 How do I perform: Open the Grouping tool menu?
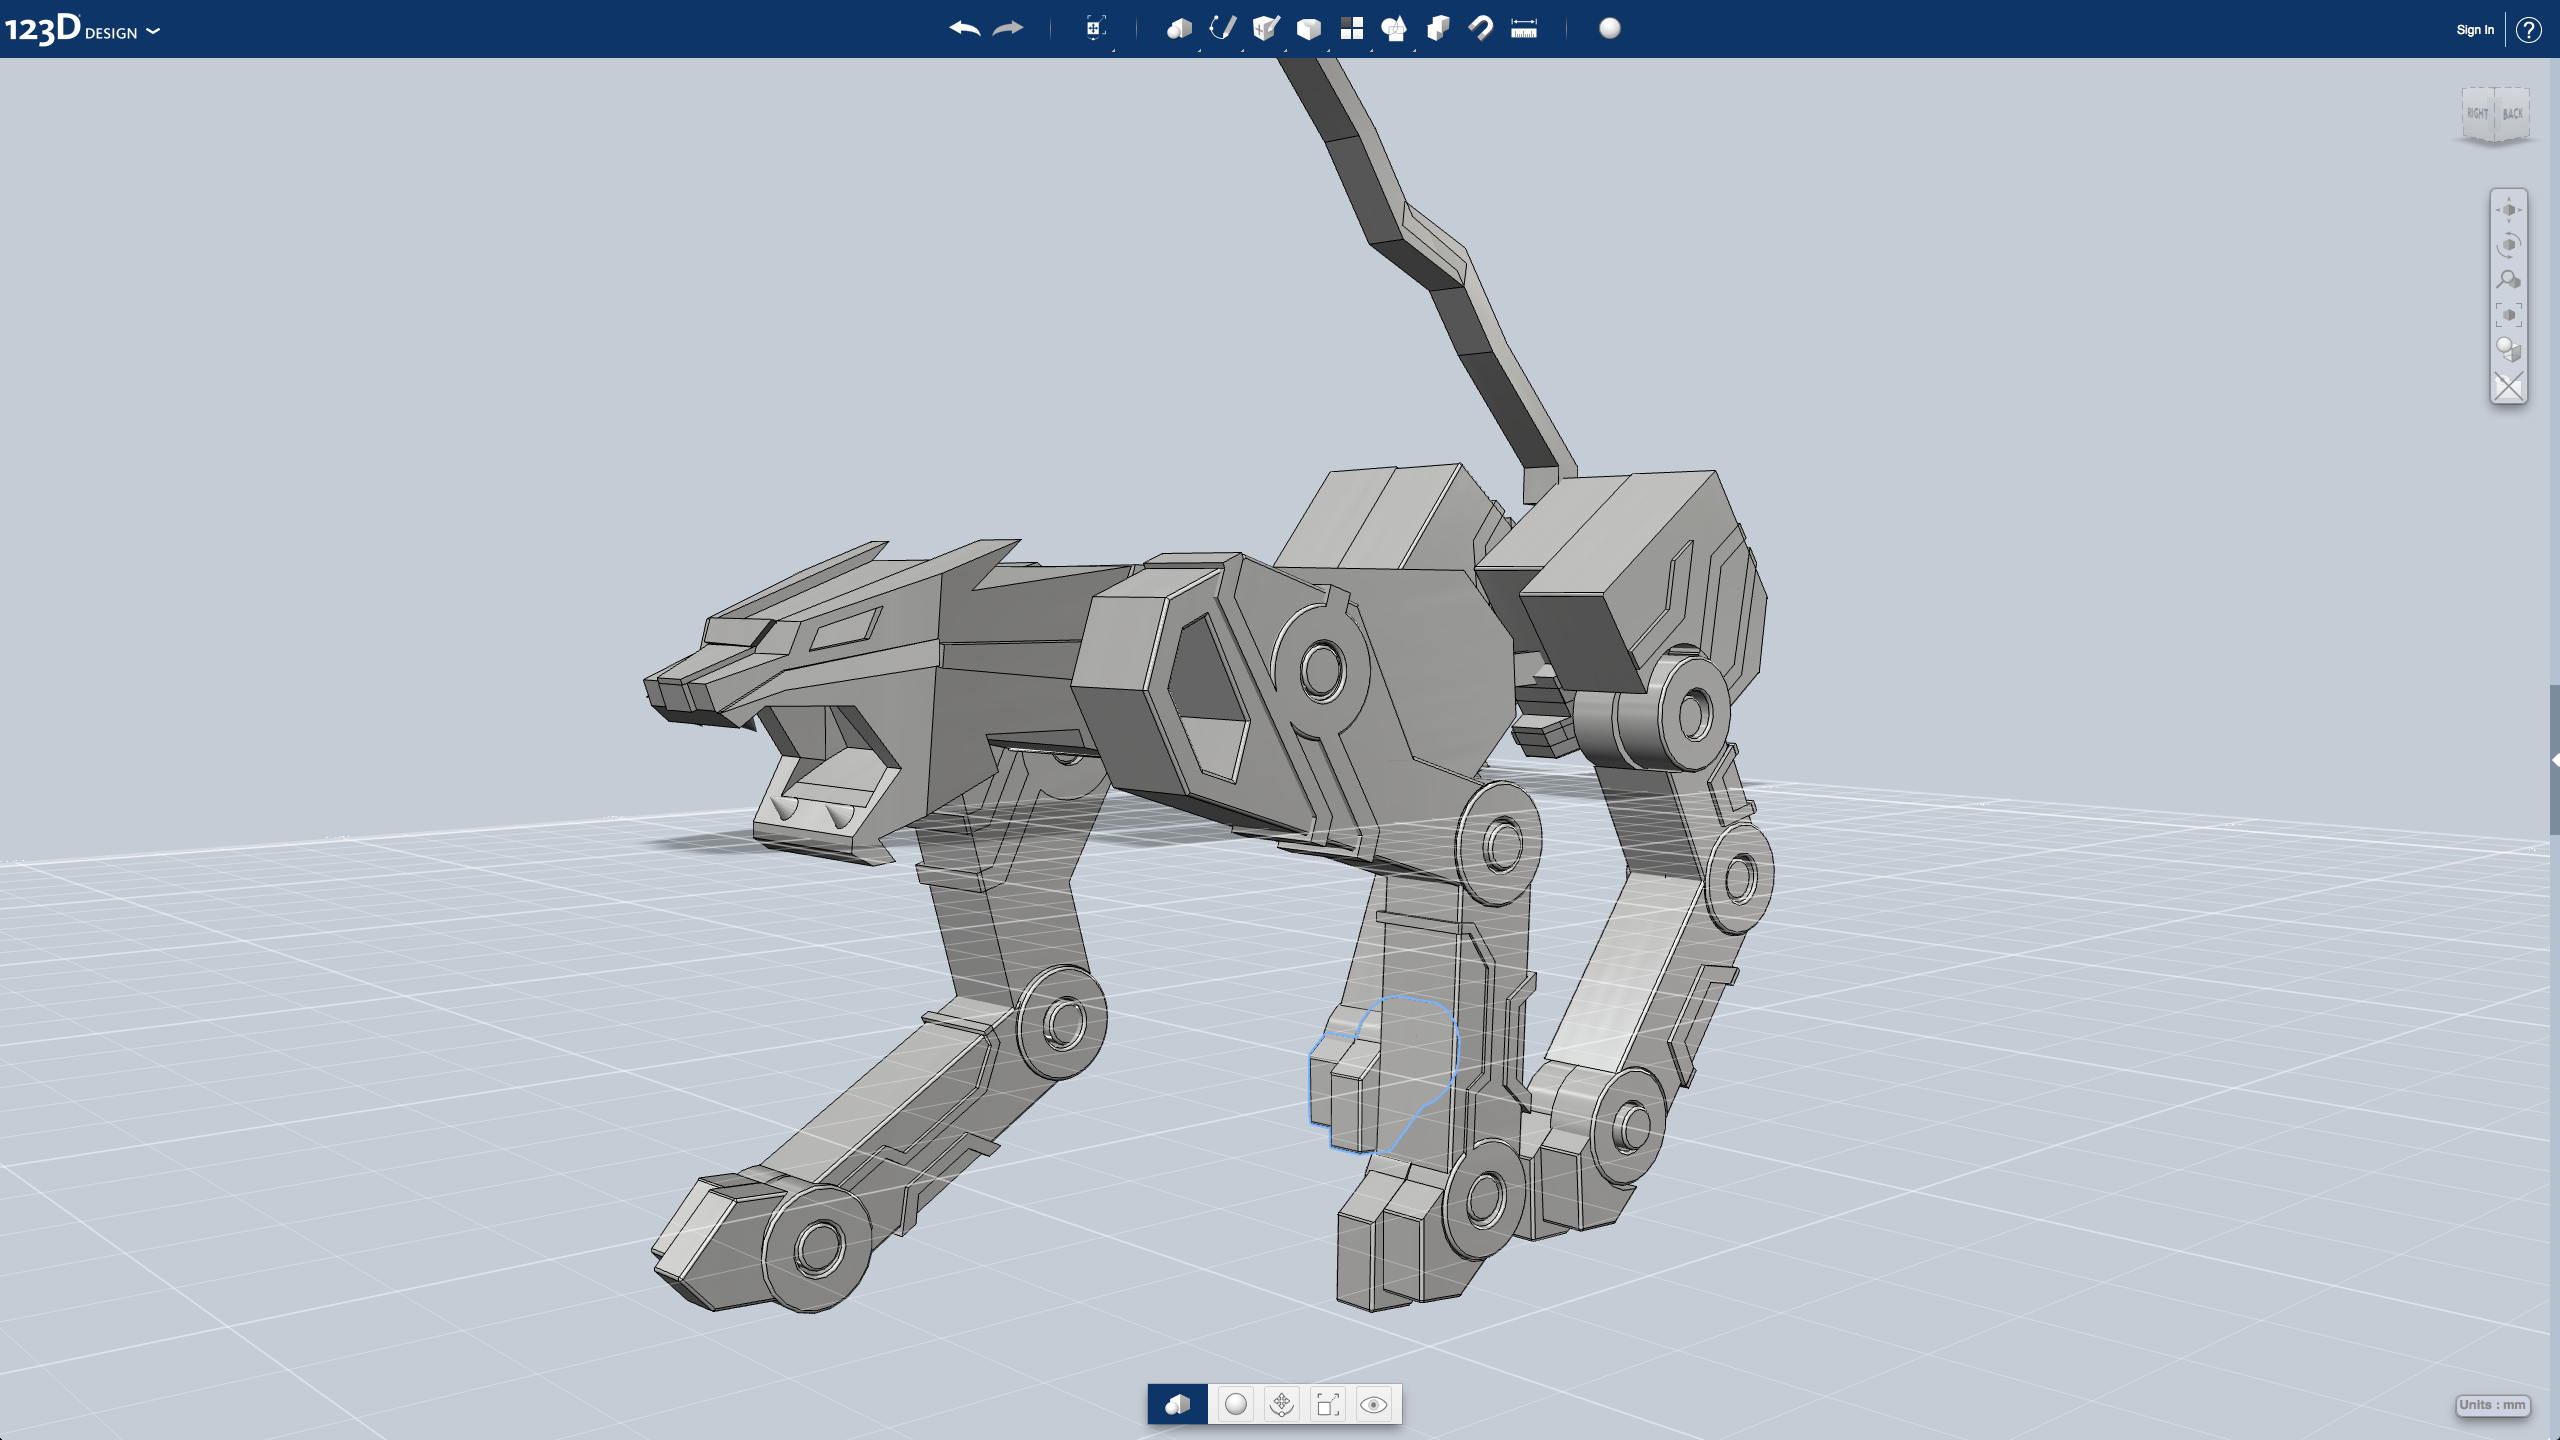[x=1394, y=29]
